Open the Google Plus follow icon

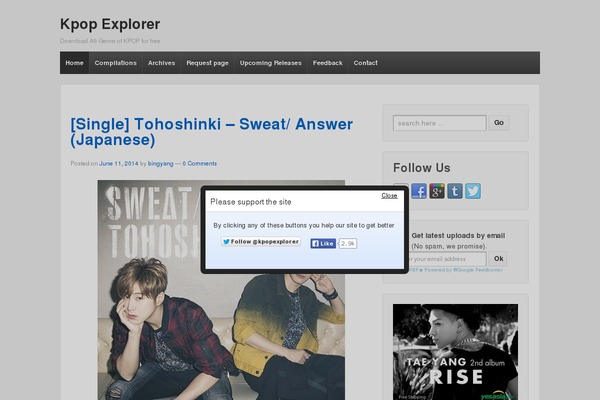pos(437,191)
